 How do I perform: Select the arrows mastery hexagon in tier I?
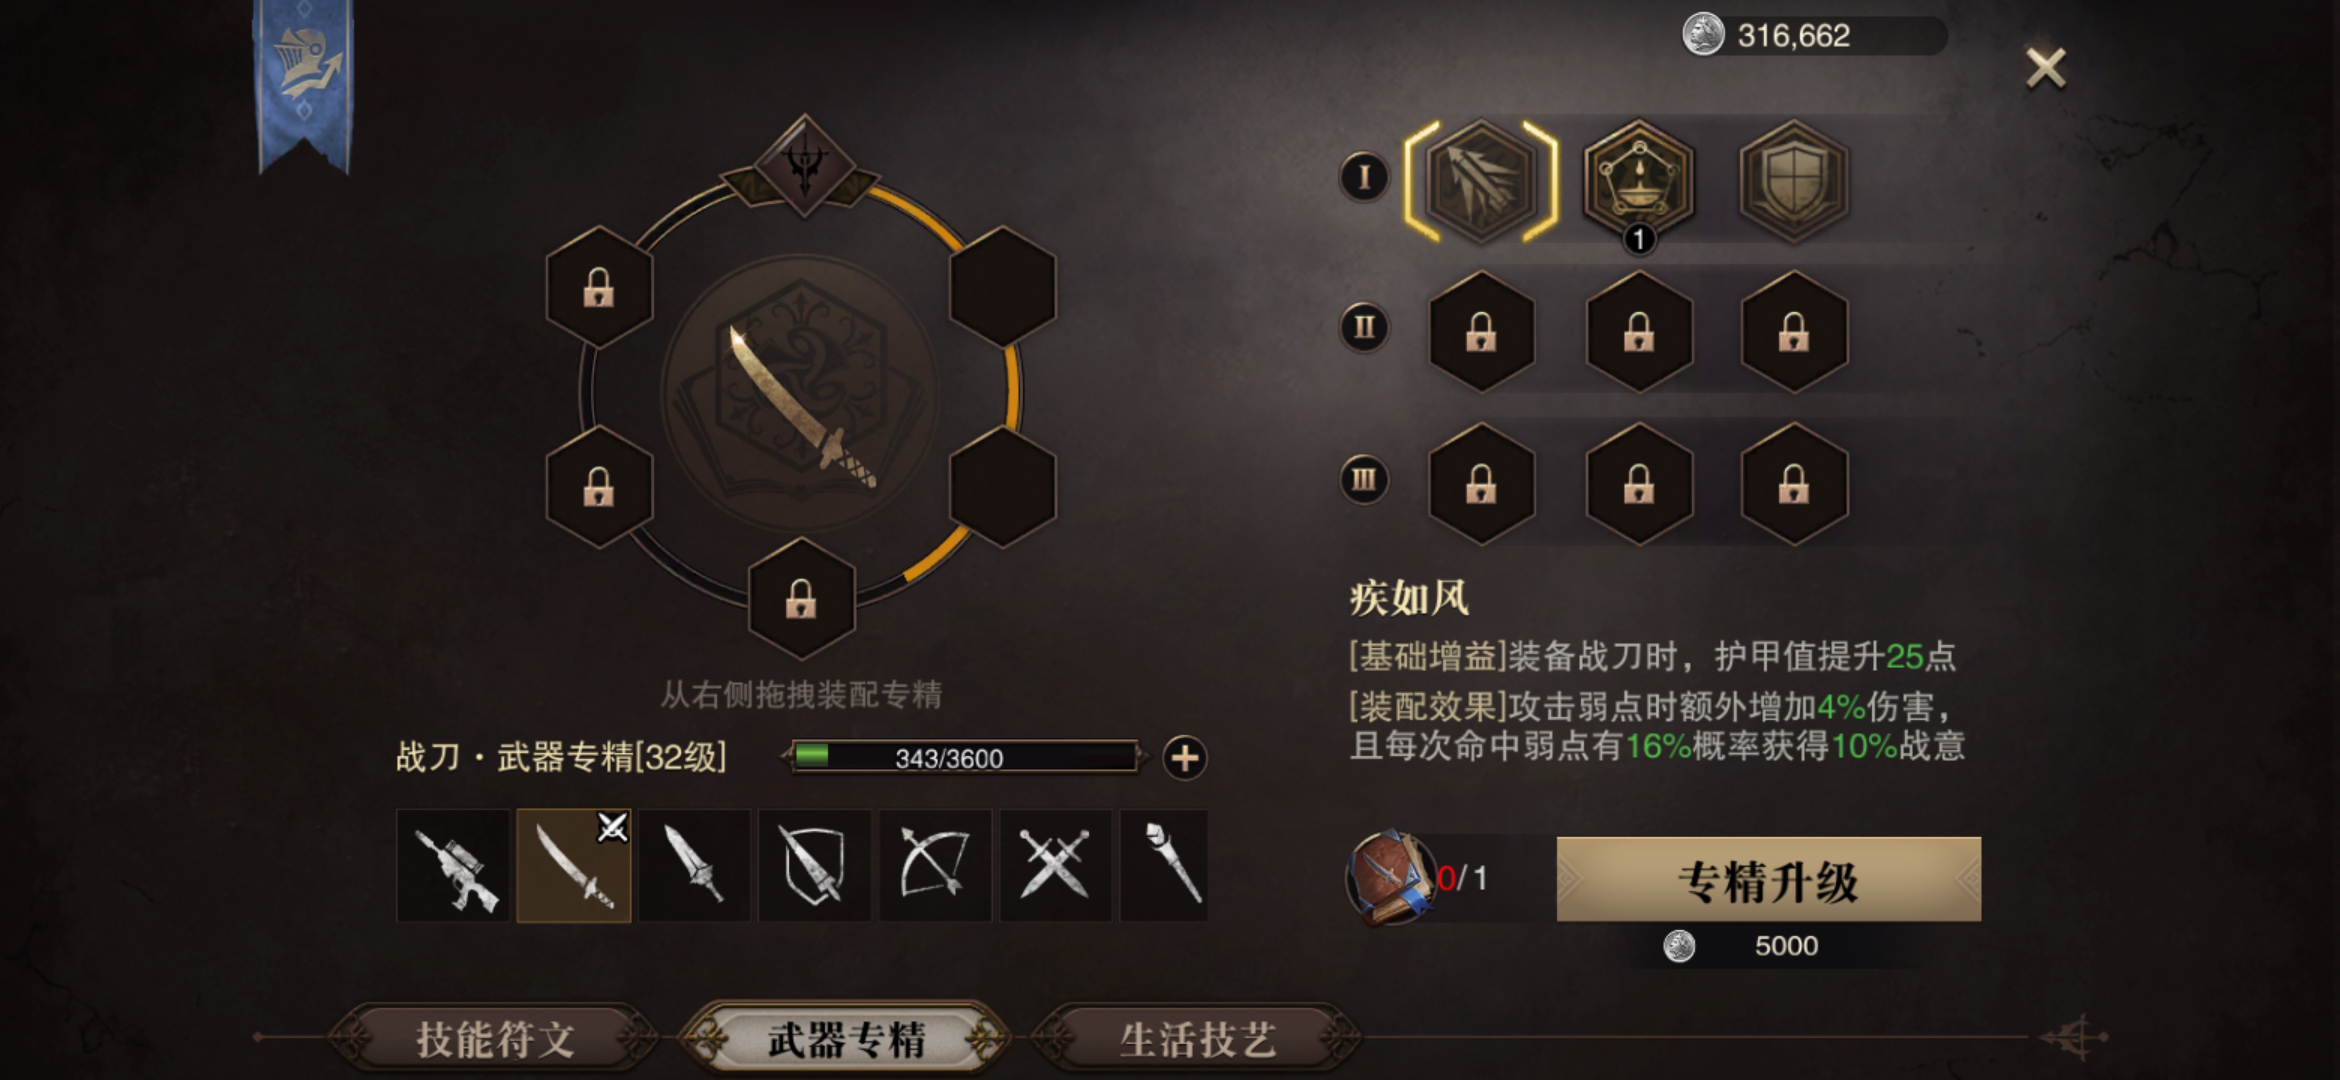point(1481,181)
